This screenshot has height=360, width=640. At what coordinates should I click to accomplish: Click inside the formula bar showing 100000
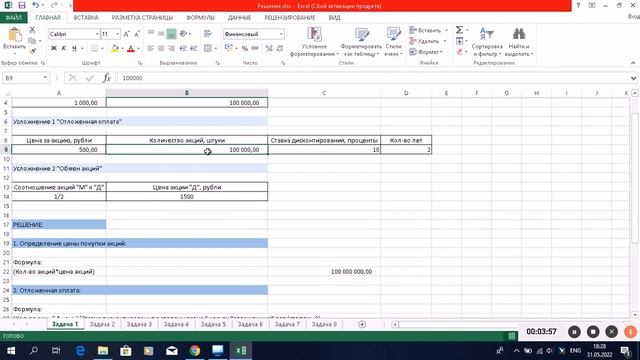373,78
